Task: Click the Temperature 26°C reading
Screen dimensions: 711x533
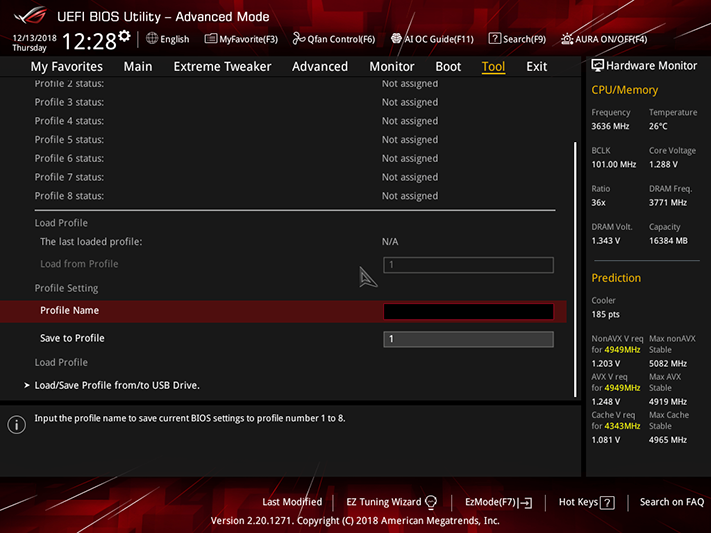Action: (658, 126)
